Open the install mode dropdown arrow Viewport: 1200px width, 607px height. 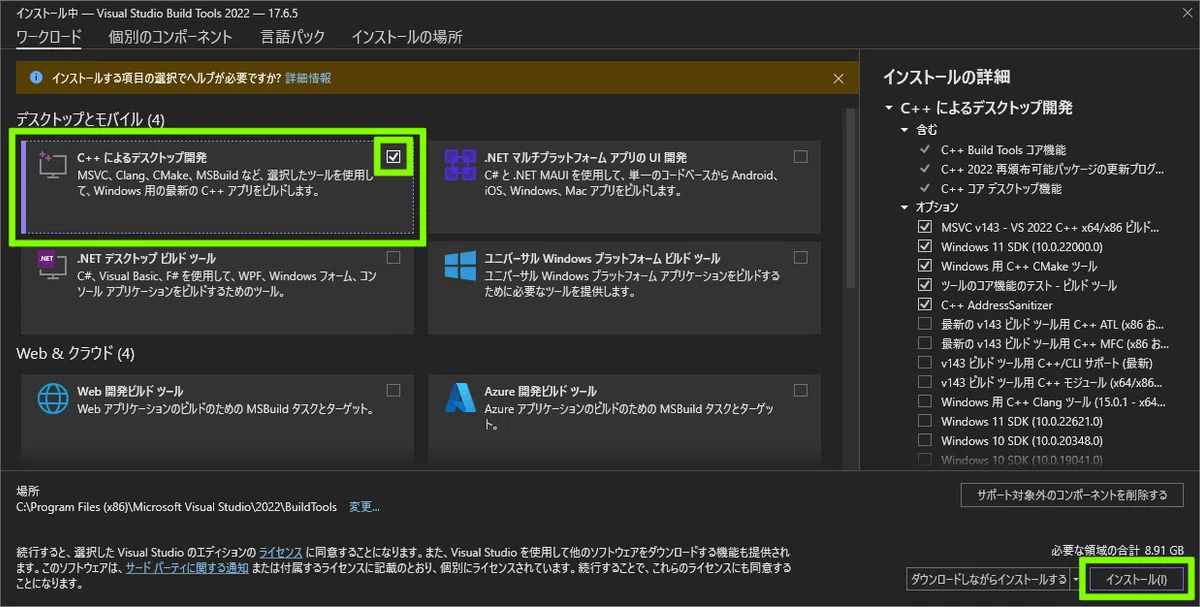click(x=1075, y=579)
